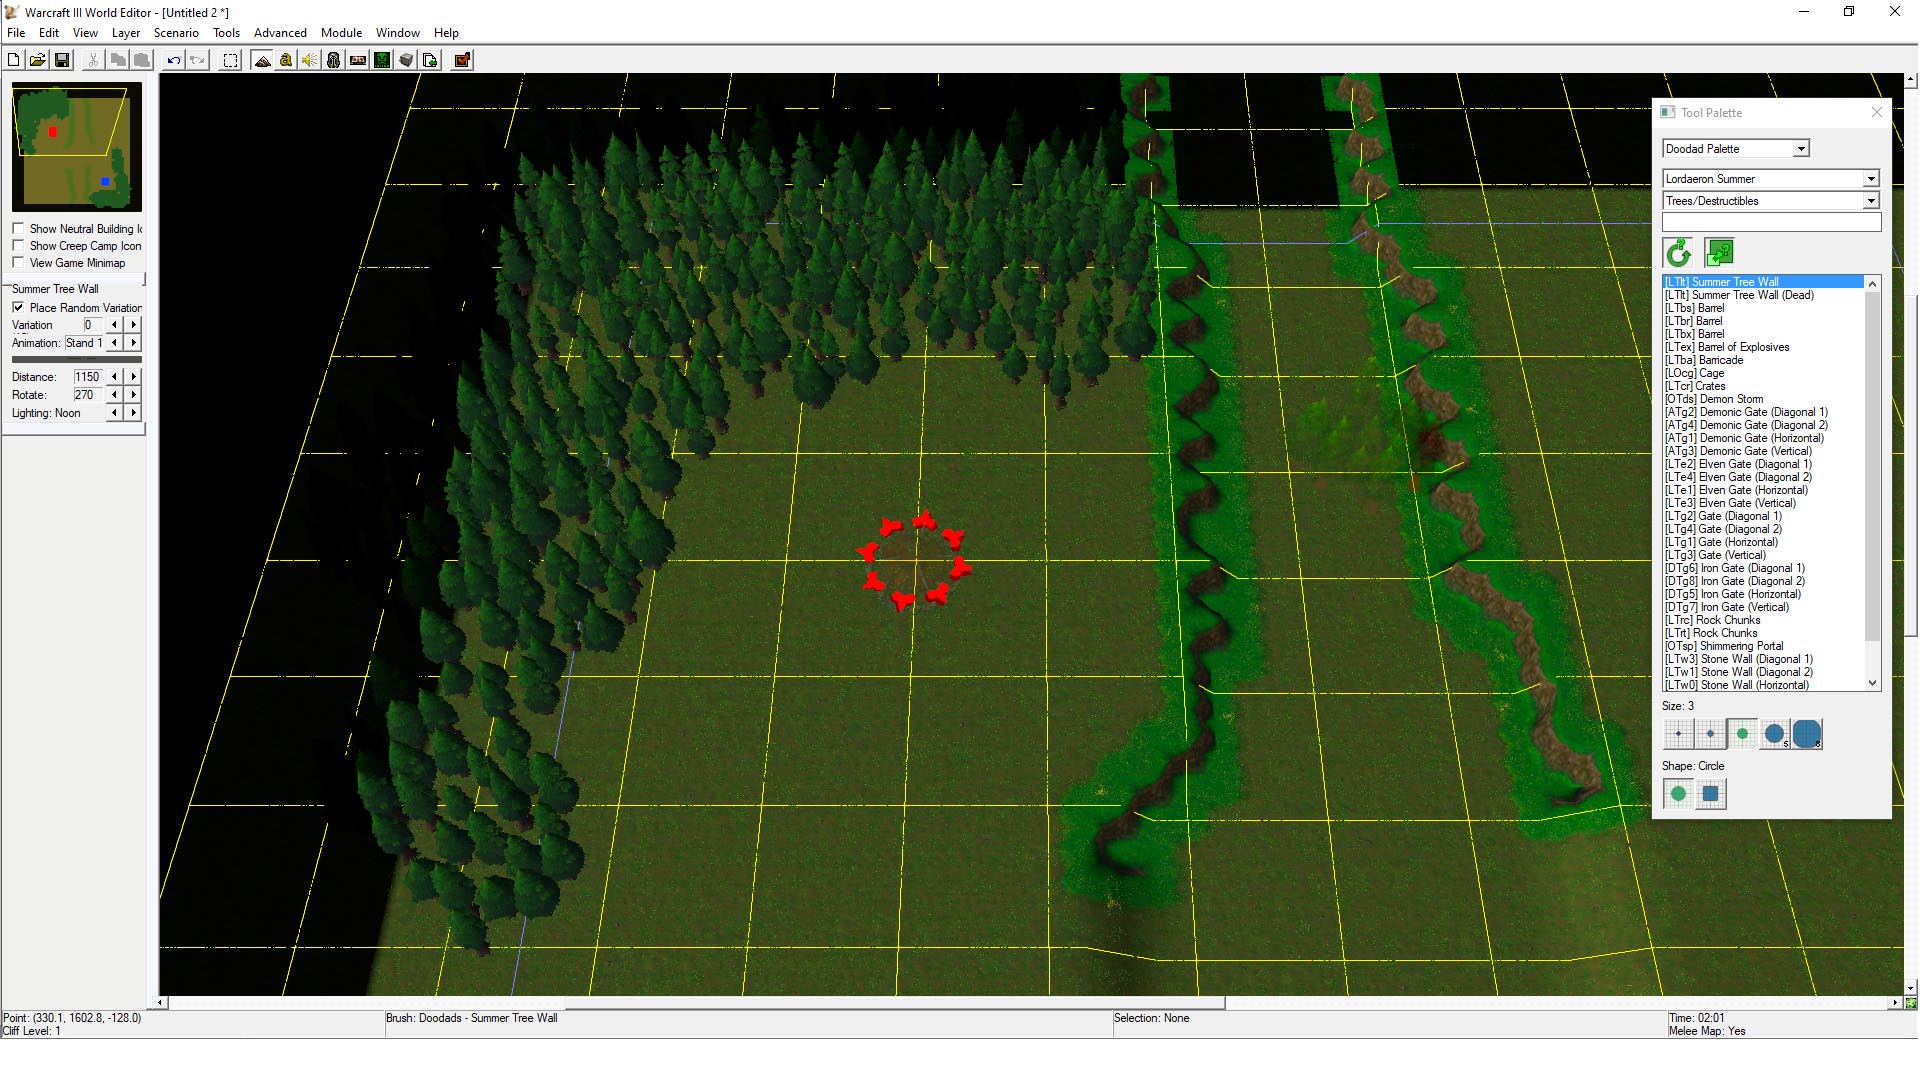
Task: Select the square brush shape
Action: [x=1710, y=794]
